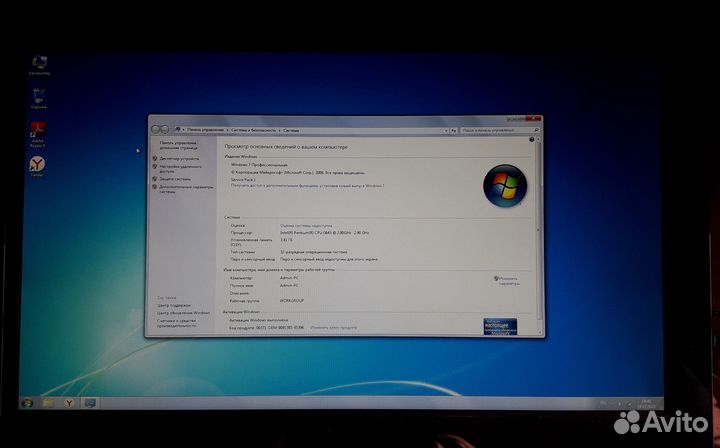Open Windows Explorer folder in taskbar
The image size is (720, 448).
click(49, 403)
